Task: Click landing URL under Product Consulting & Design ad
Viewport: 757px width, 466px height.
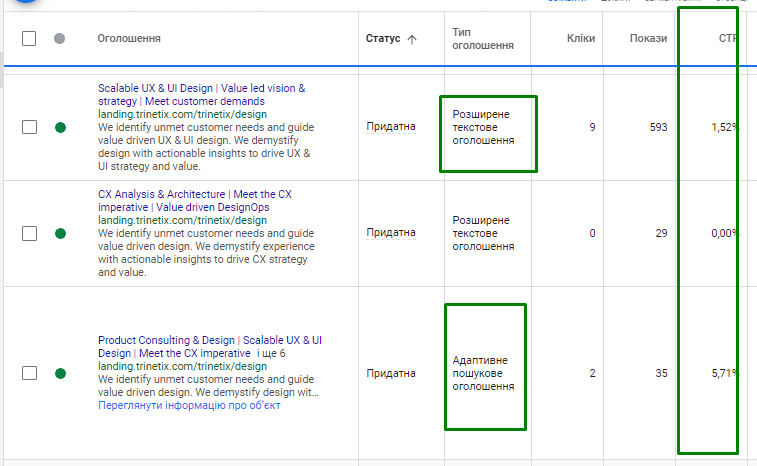Action: pyautogui.click(x=182, y=366)
